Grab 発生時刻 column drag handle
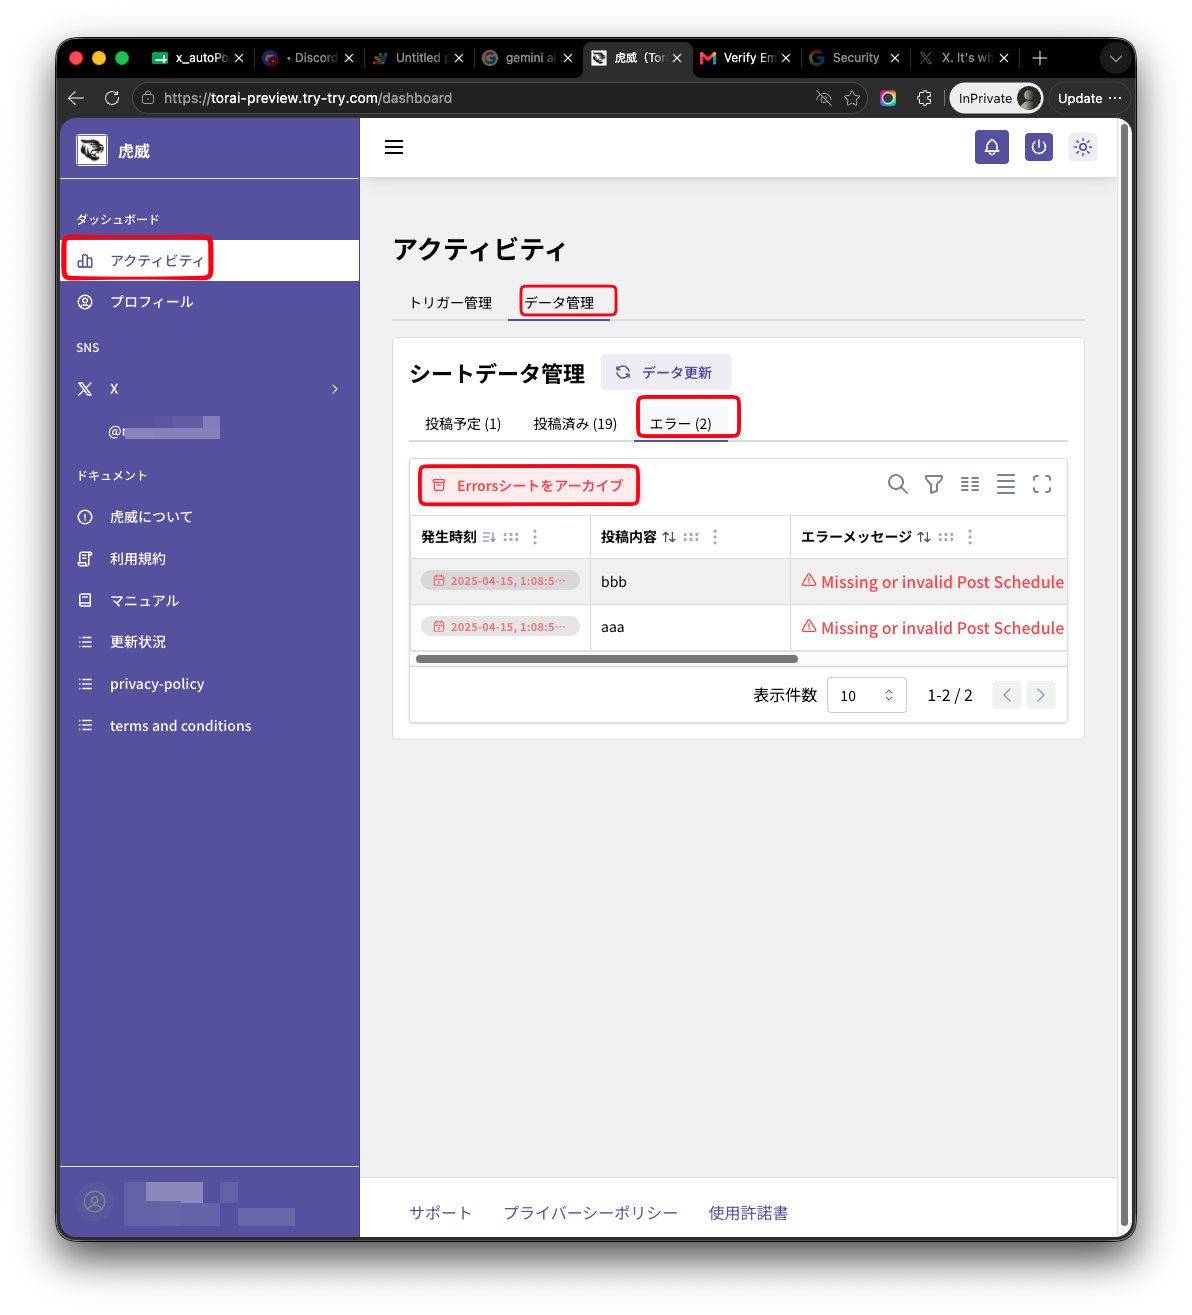 click(511, 537)
